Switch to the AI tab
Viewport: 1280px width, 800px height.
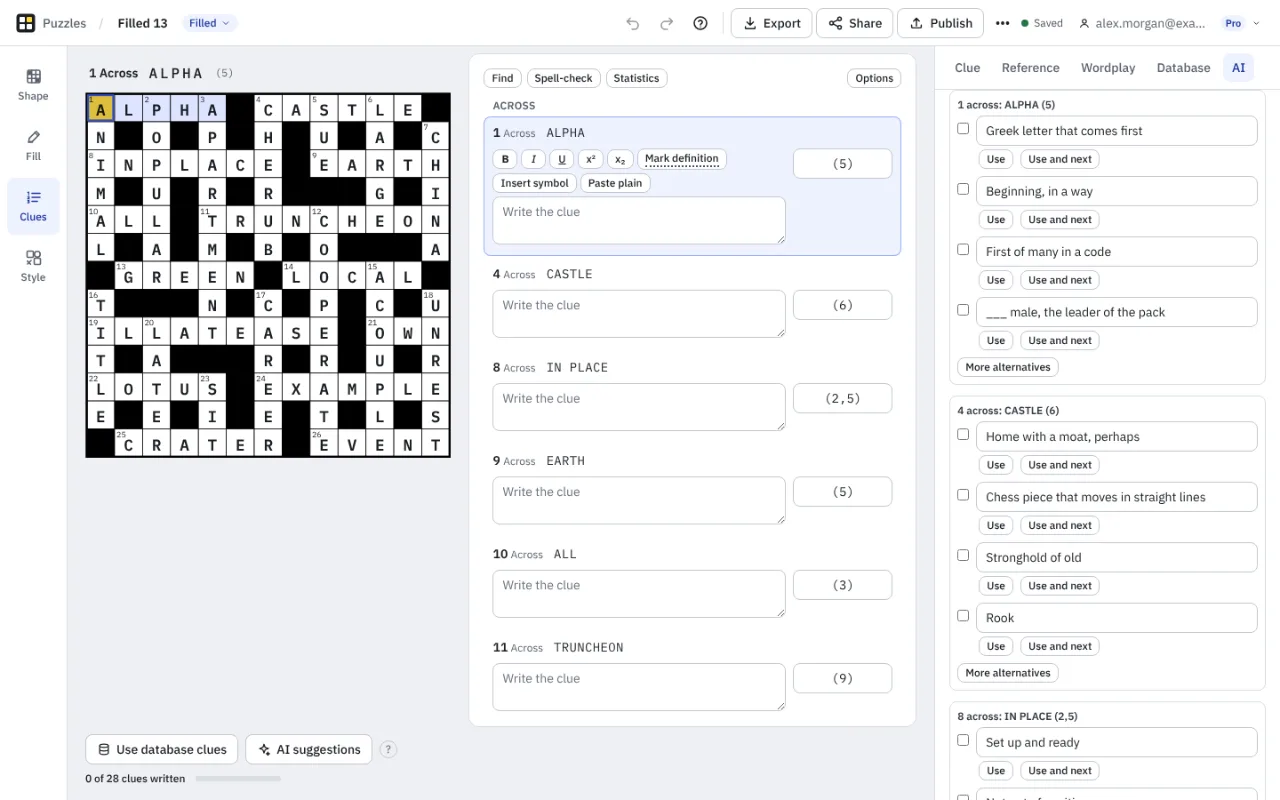pyautogui.click(x=1238, y=68)
